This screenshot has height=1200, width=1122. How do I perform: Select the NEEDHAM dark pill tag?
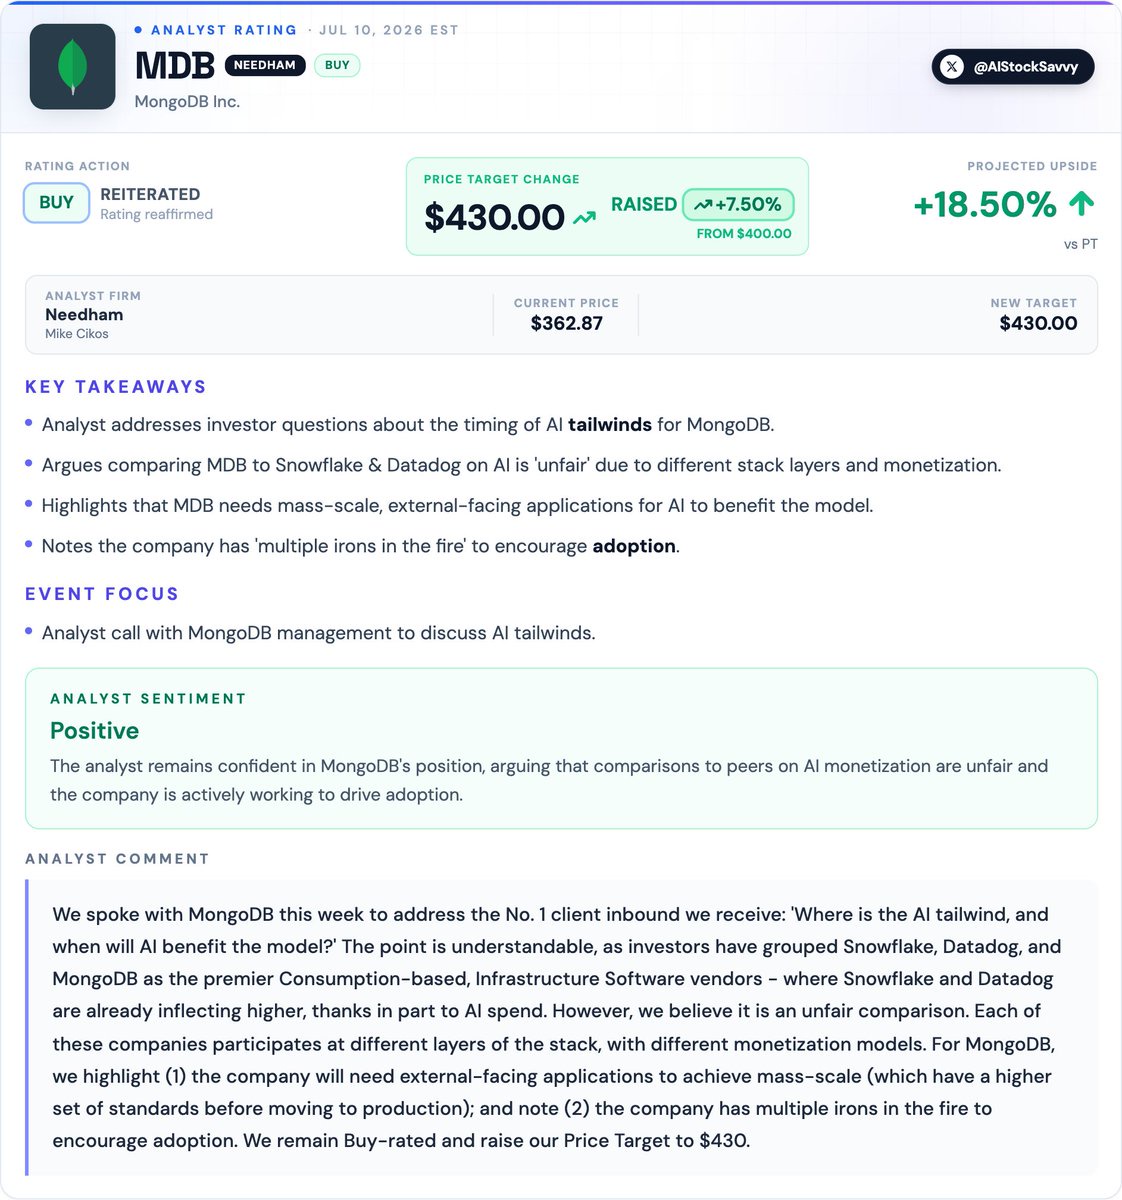click(x=265, y=65)
